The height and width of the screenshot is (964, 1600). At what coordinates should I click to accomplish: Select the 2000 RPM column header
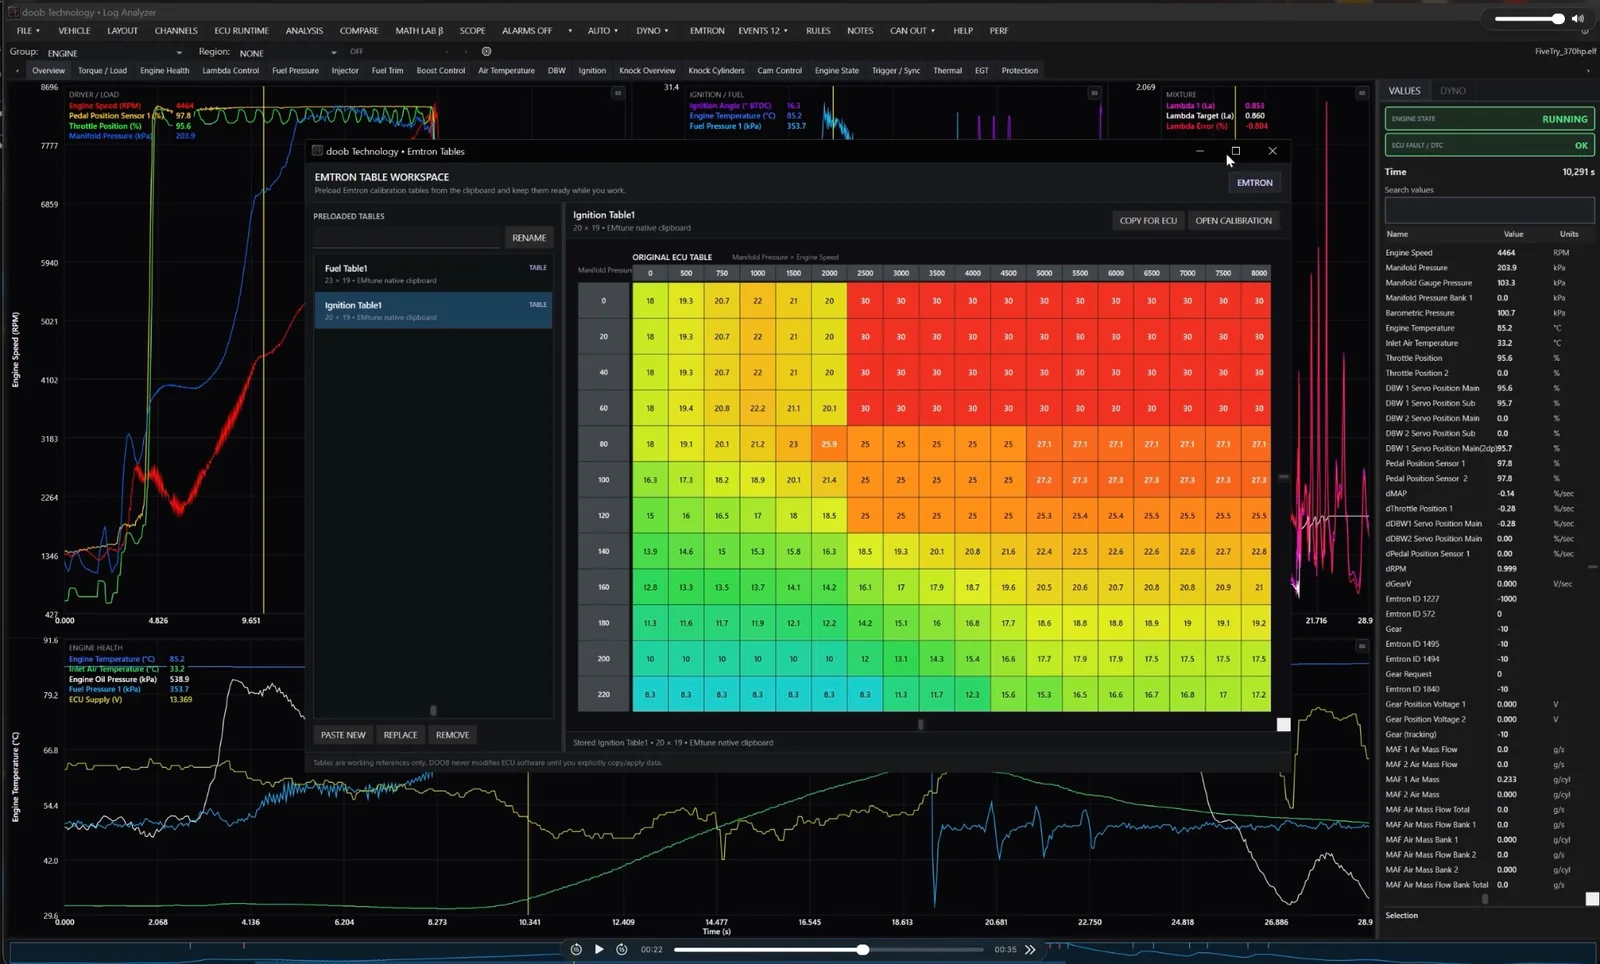tap(829, 273)
